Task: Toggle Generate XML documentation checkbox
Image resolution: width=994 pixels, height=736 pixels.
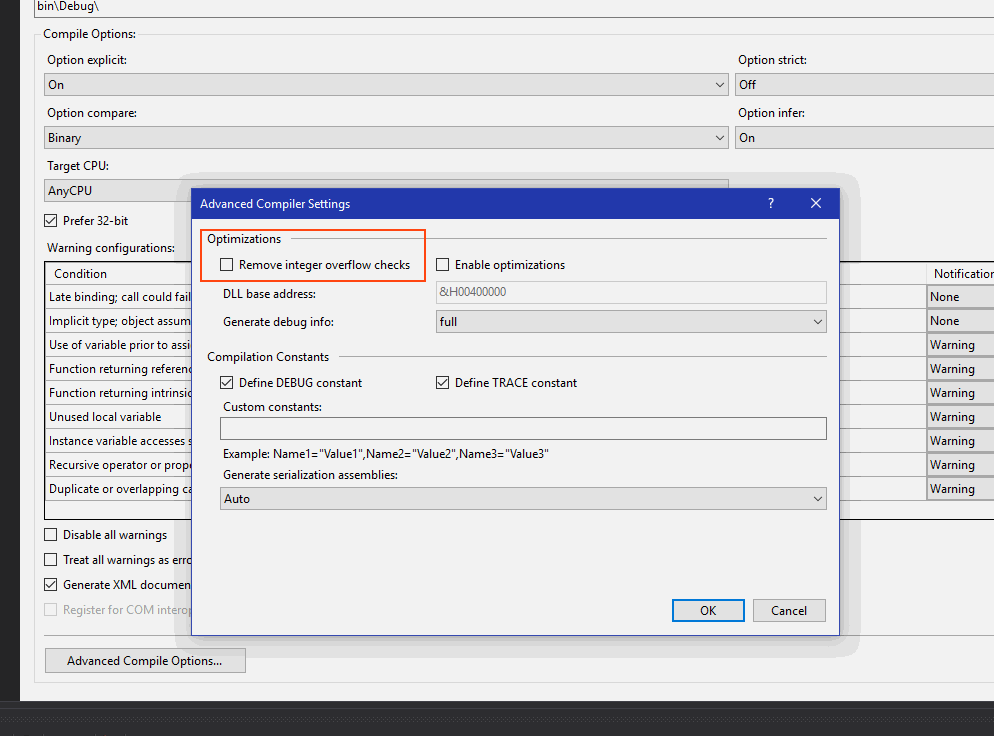Action: pyautogui.click(x=51, y=584)
